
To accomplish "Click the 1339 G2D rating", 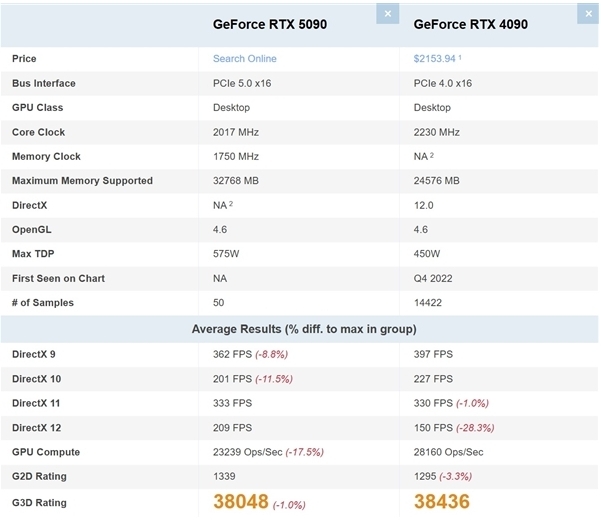I will click(x=224, y=476).
